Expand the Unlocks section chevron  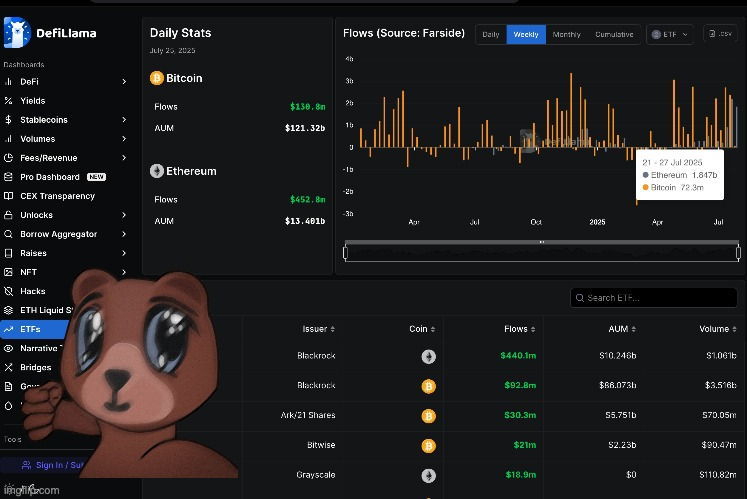[x=124, y=215]
